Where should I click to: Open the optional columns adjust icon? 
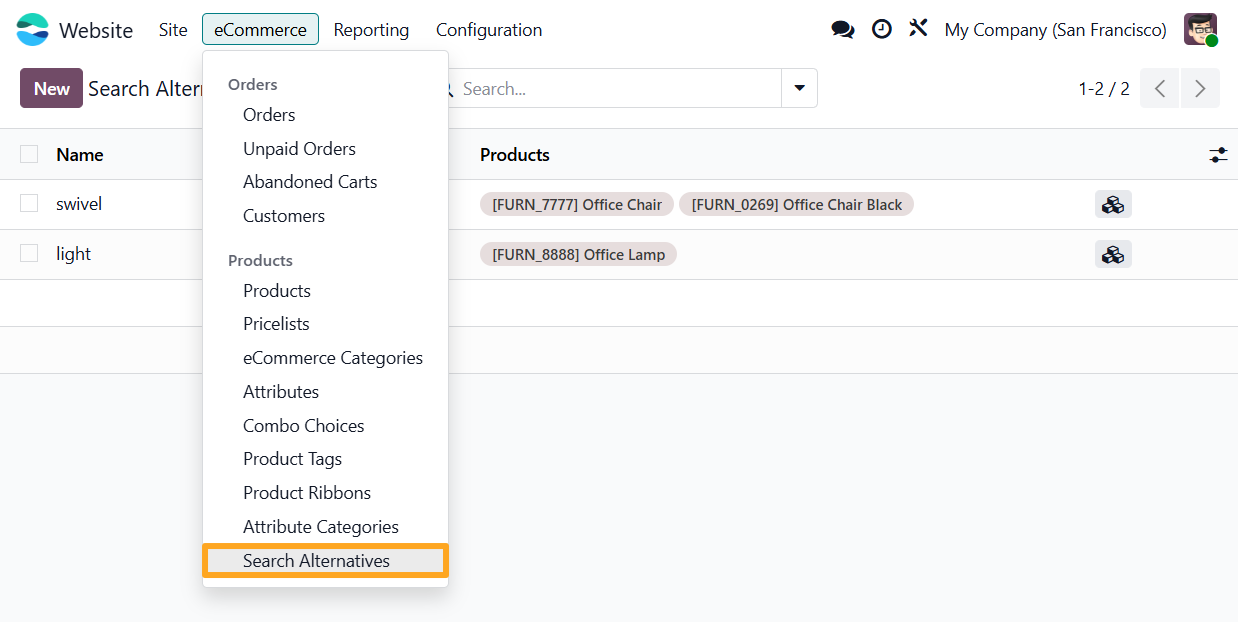point(1218,155)
